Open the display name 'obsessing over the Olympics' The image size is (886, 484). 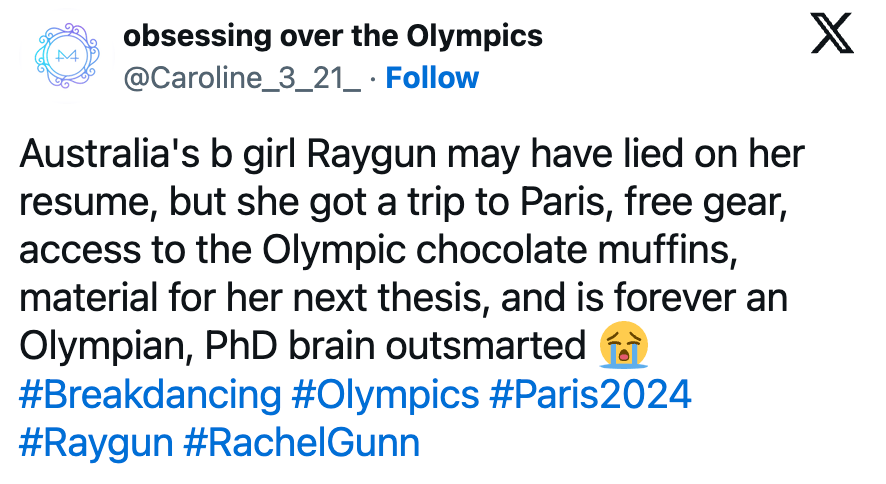[332, 37]
